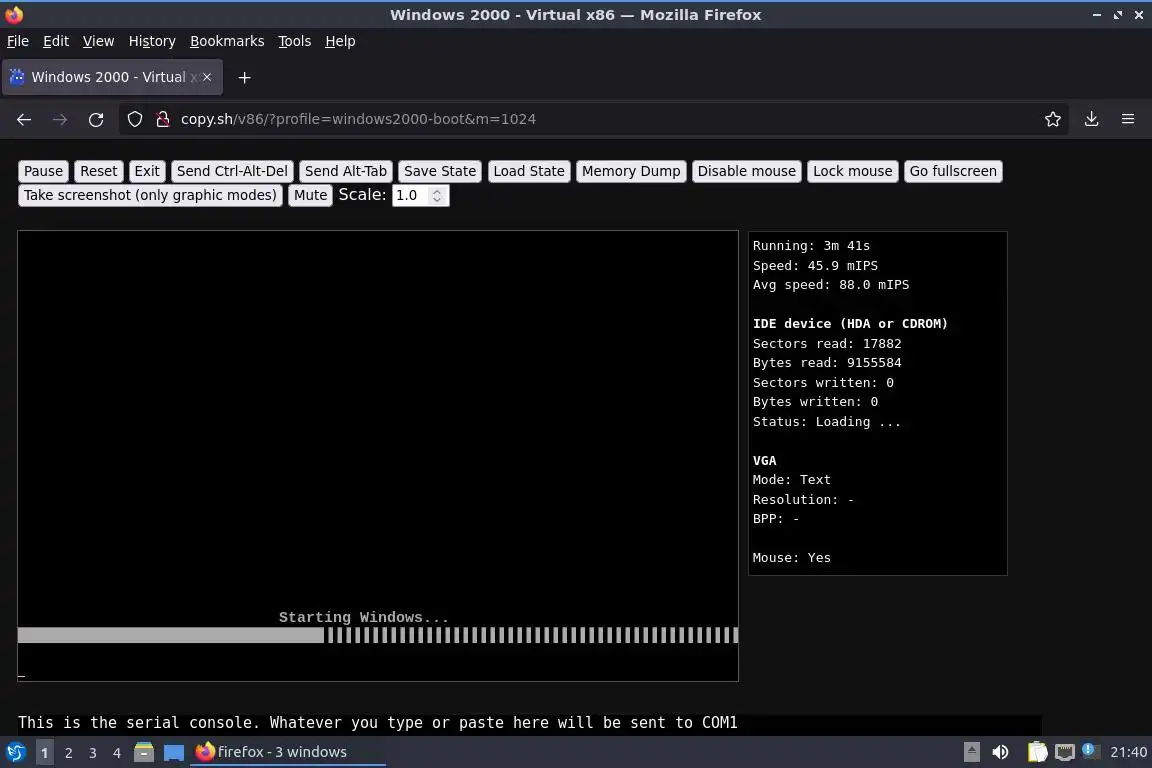This screenshot has height=768, width=1152.
Task: Click the Save State button
Action: point(439,171)
